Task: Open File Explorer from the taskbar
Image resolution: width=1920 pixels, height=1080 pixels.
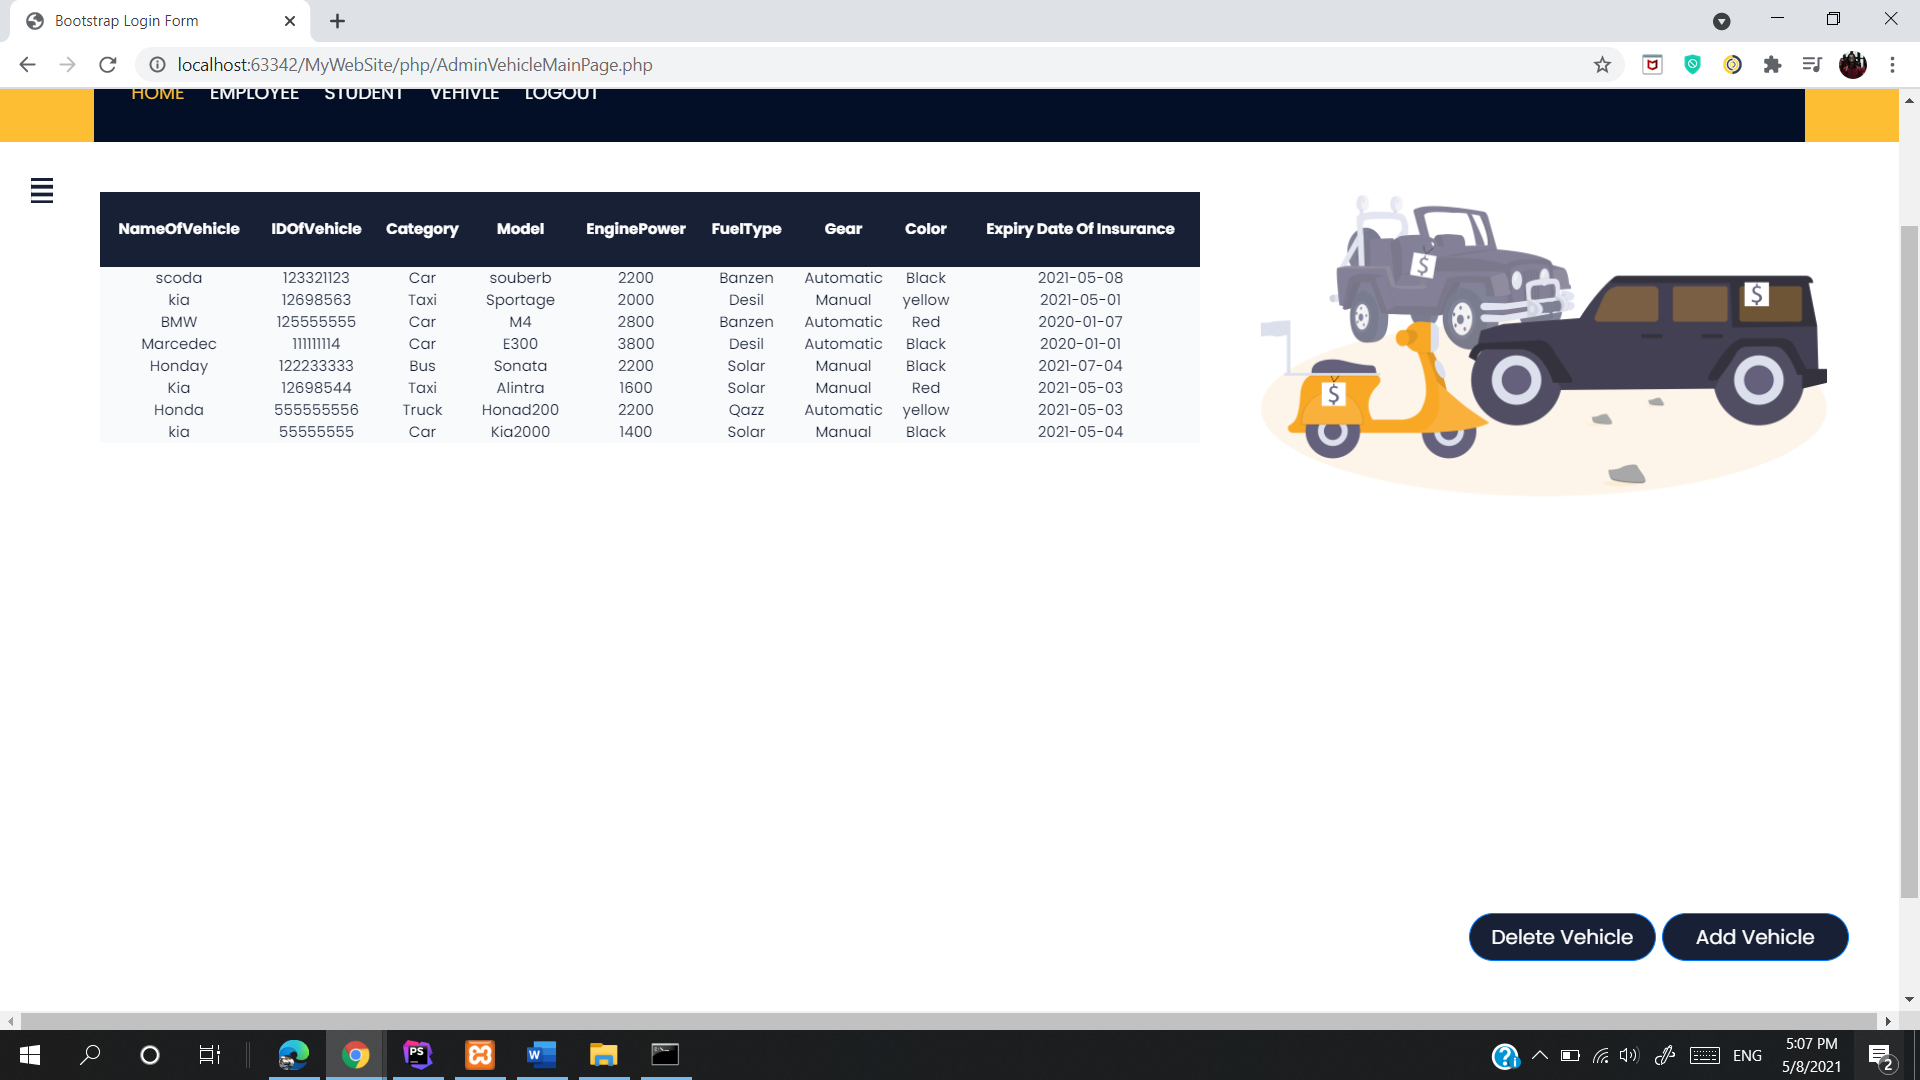Action: point(603,1055)
